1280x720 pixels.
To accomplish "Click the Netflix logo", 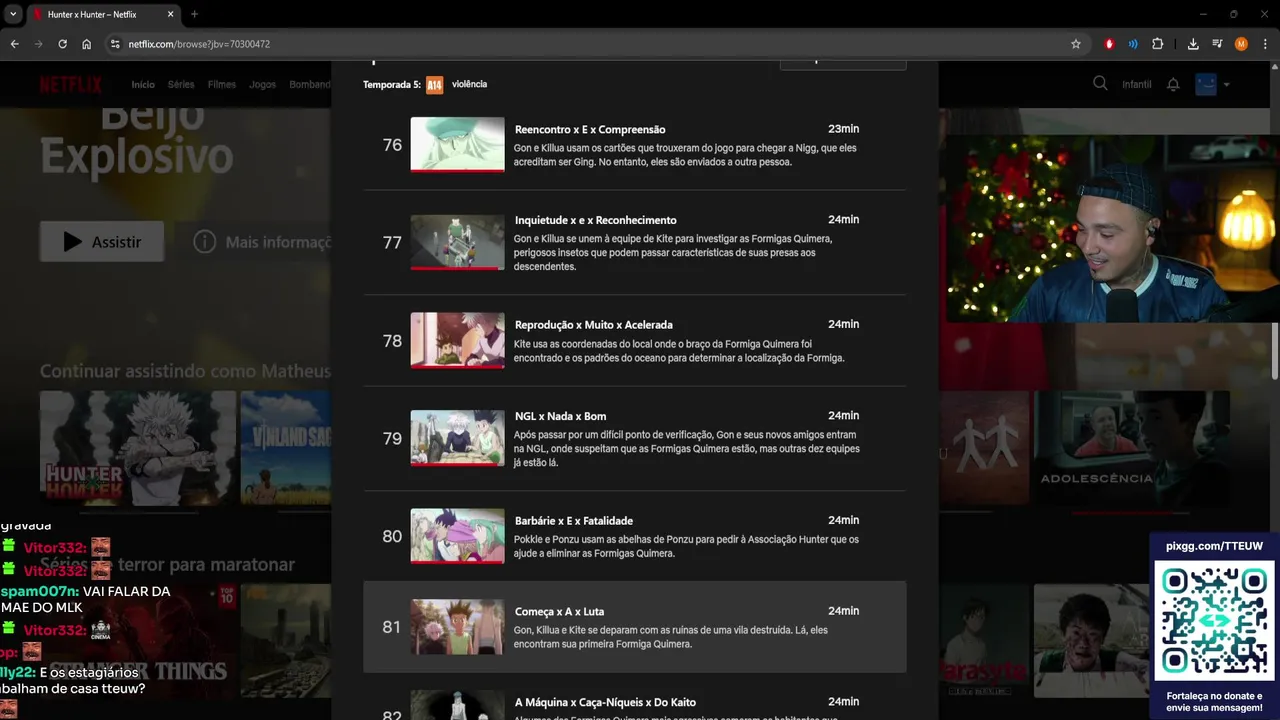I will click(70, 84).
